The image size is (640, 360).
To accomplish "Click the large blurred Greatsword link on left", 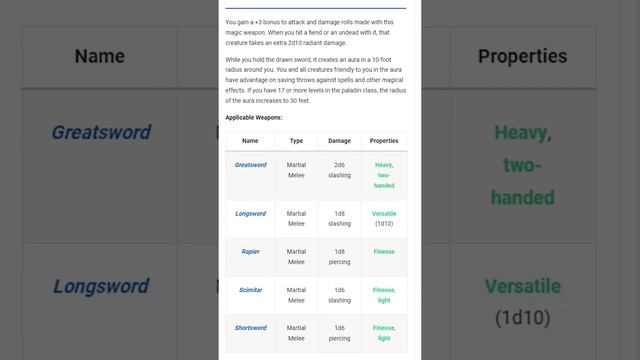I will click(x=101, y=132).
